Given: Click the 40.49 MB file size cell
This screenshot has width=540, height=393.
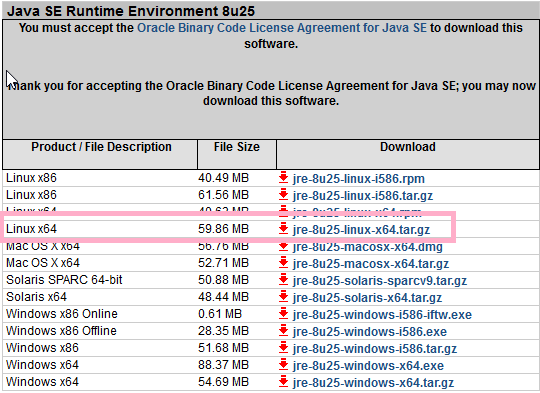Looking at the screenshot, I should [223, 178].
